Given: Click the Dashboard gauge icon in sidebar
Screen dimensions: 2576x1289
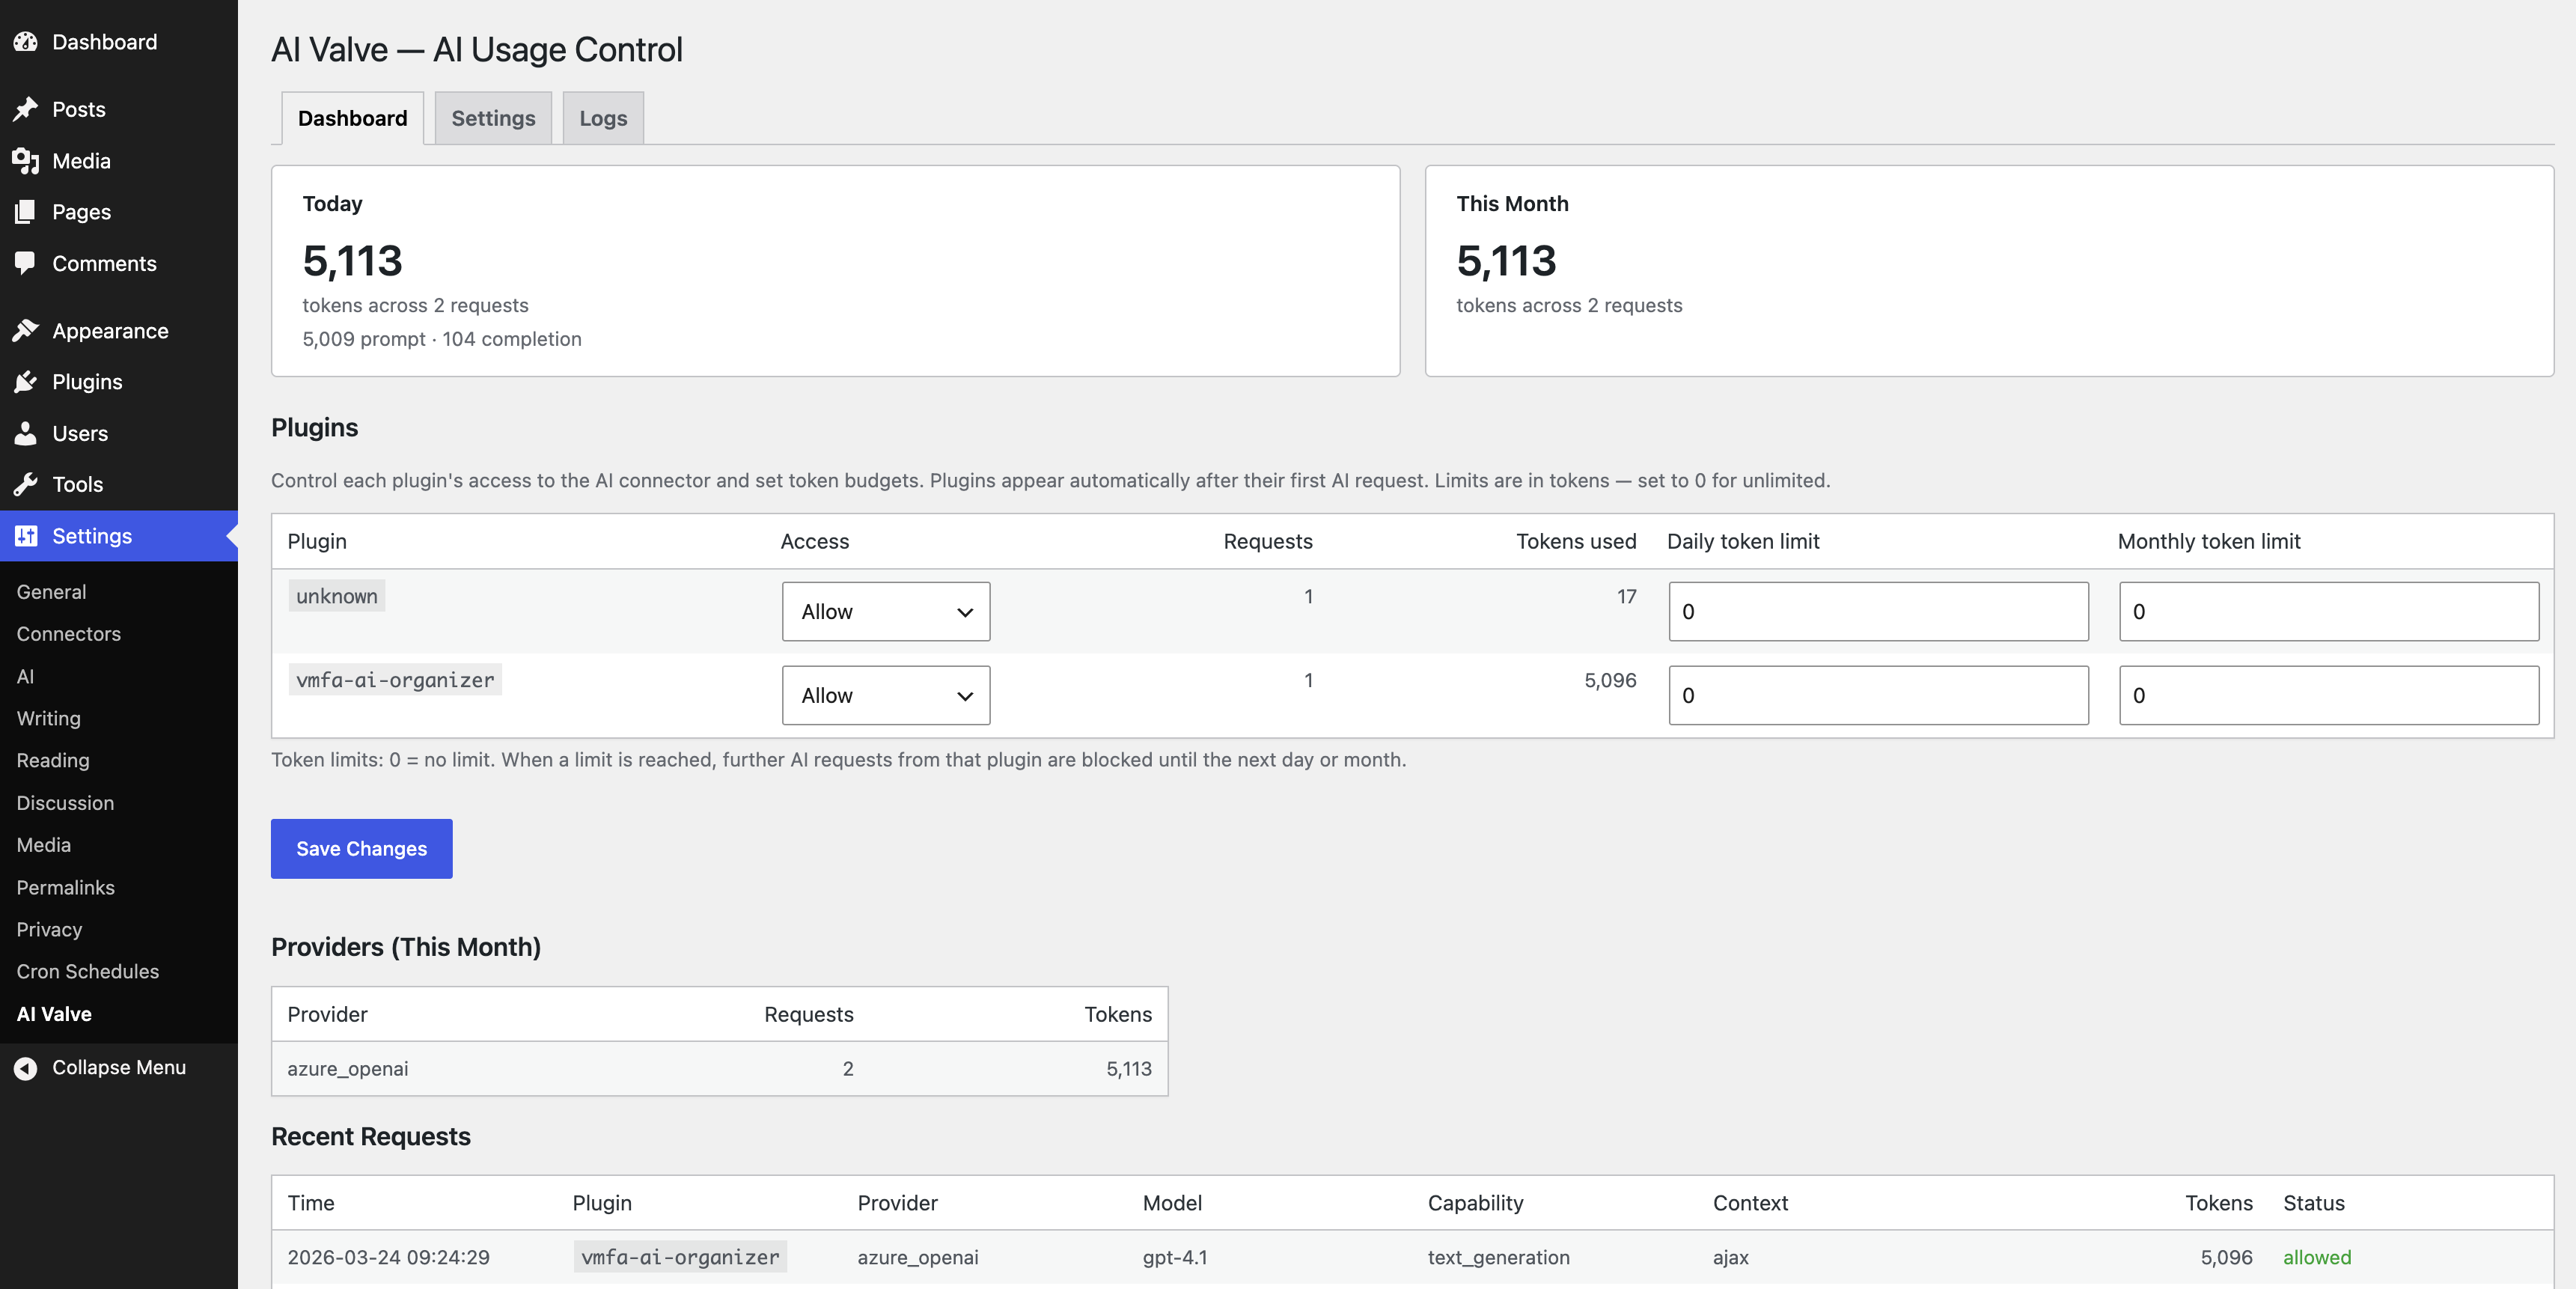Looking at the screenshot, I should coord(26,42).
